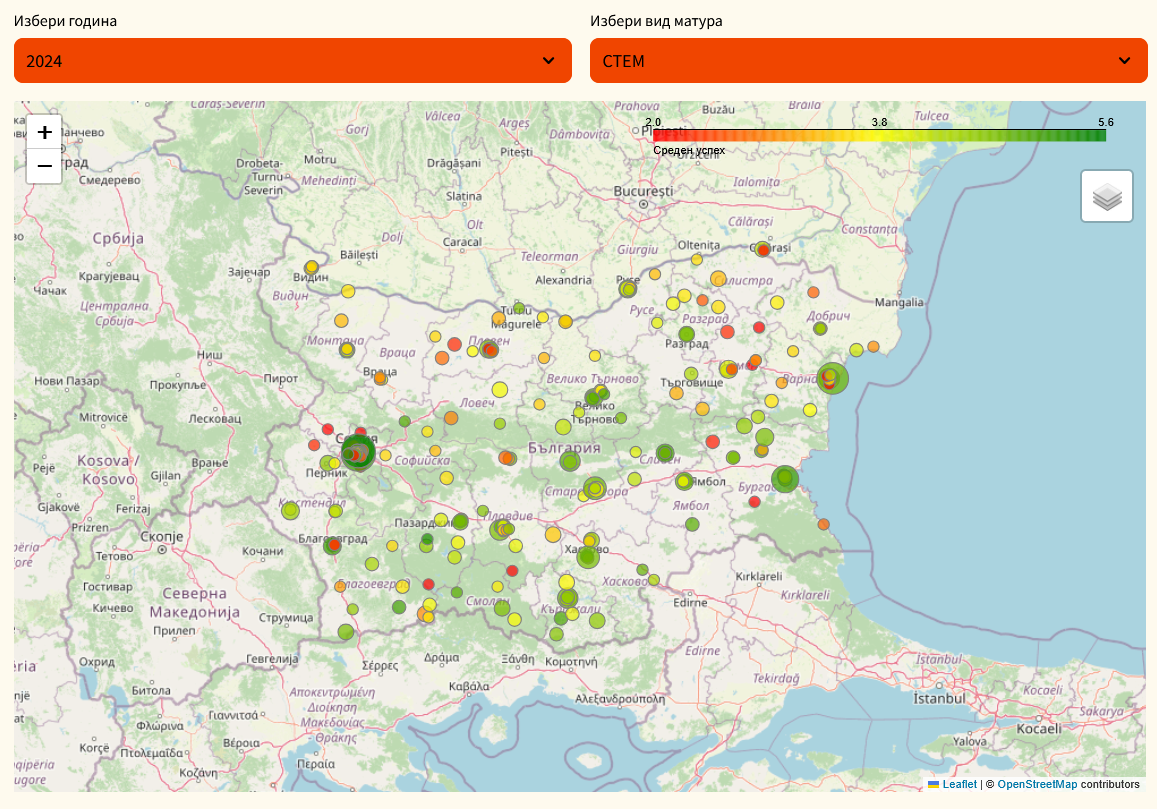The height and width of the screenshot is (809, 1157).
Task: Click the Tulcea label on the map
Action: tap(931, 116)
